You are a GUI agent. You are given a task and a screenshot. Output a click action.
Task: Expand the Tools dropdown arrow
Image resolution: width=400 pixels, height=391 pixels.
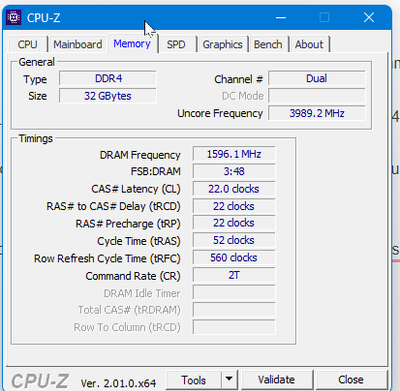(x=229, y=380)
